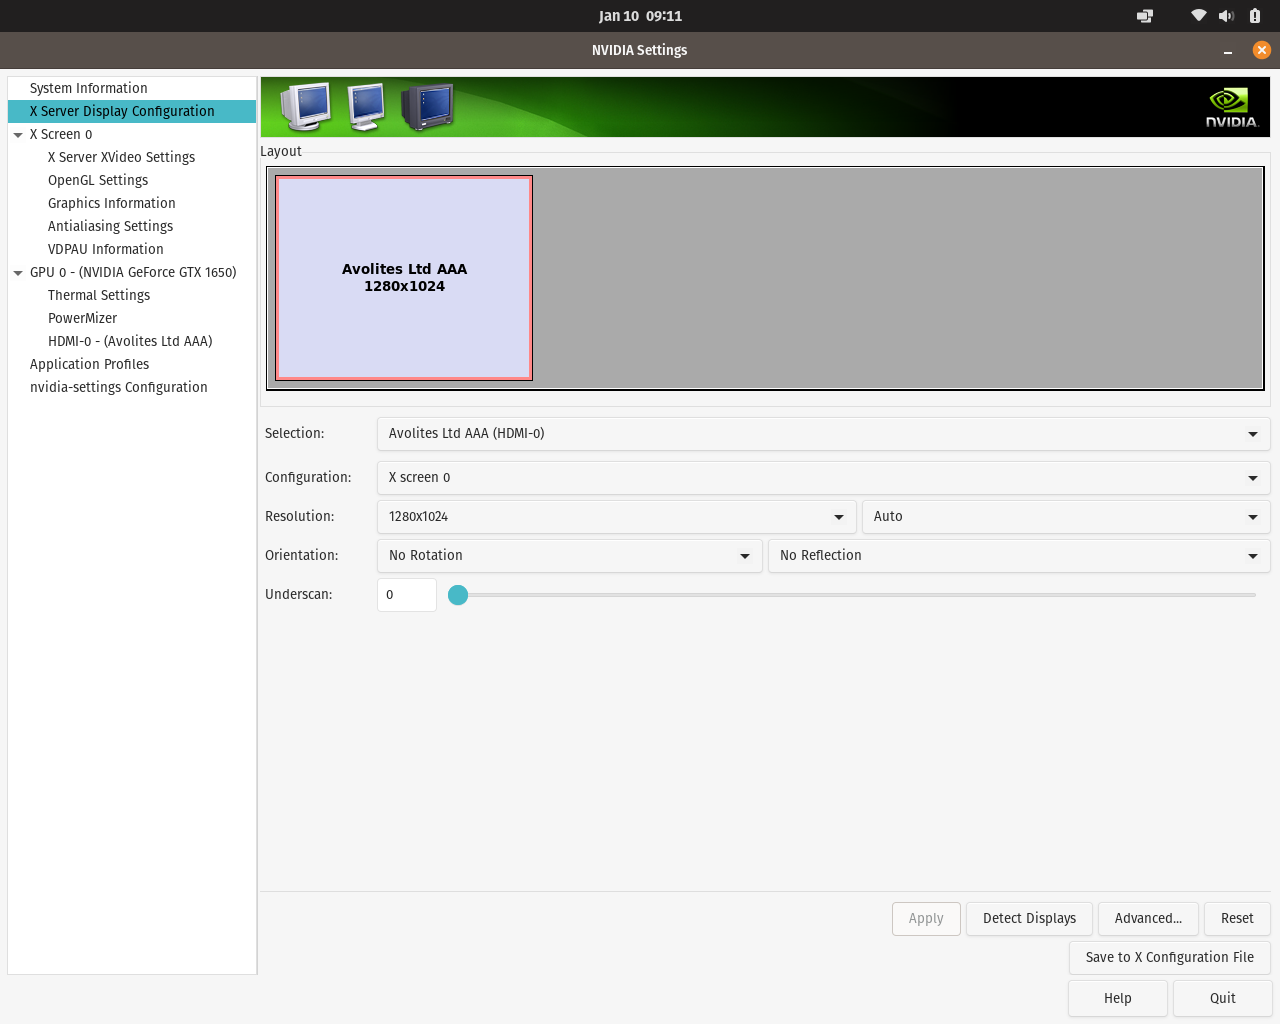1280x1024 pixels.
Task: Select Avolites Ltd AAA display in layout
Action: pos(404,278)
